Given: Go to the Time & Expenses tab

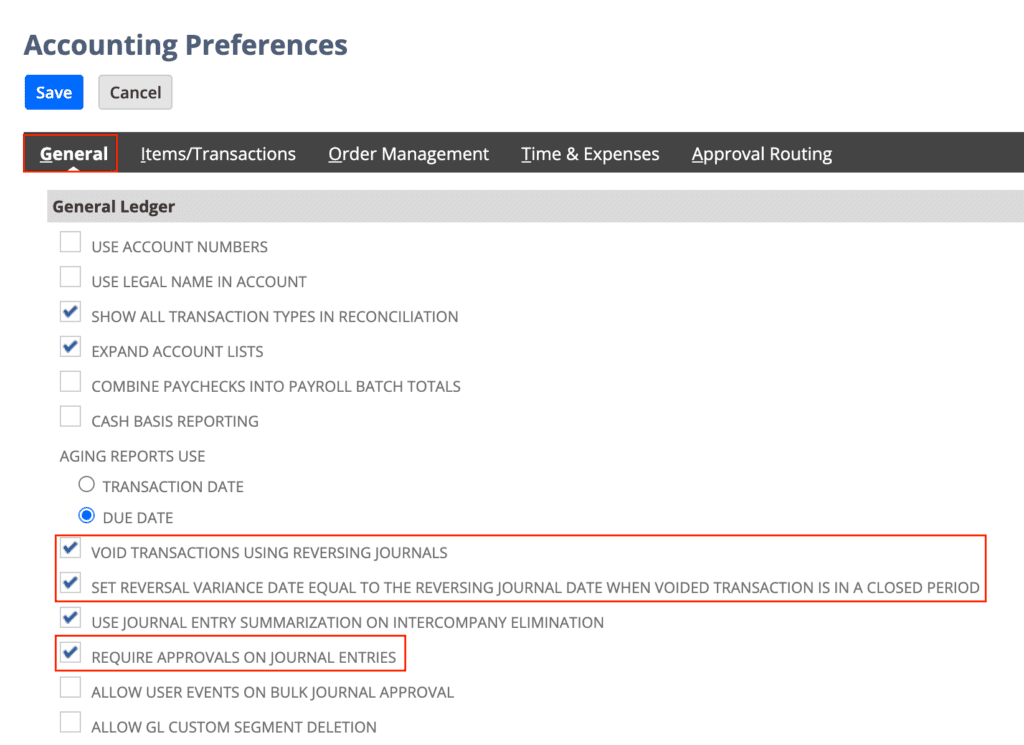Looking at the screenshot, I should pyautogui.click(x=590, y=154).
